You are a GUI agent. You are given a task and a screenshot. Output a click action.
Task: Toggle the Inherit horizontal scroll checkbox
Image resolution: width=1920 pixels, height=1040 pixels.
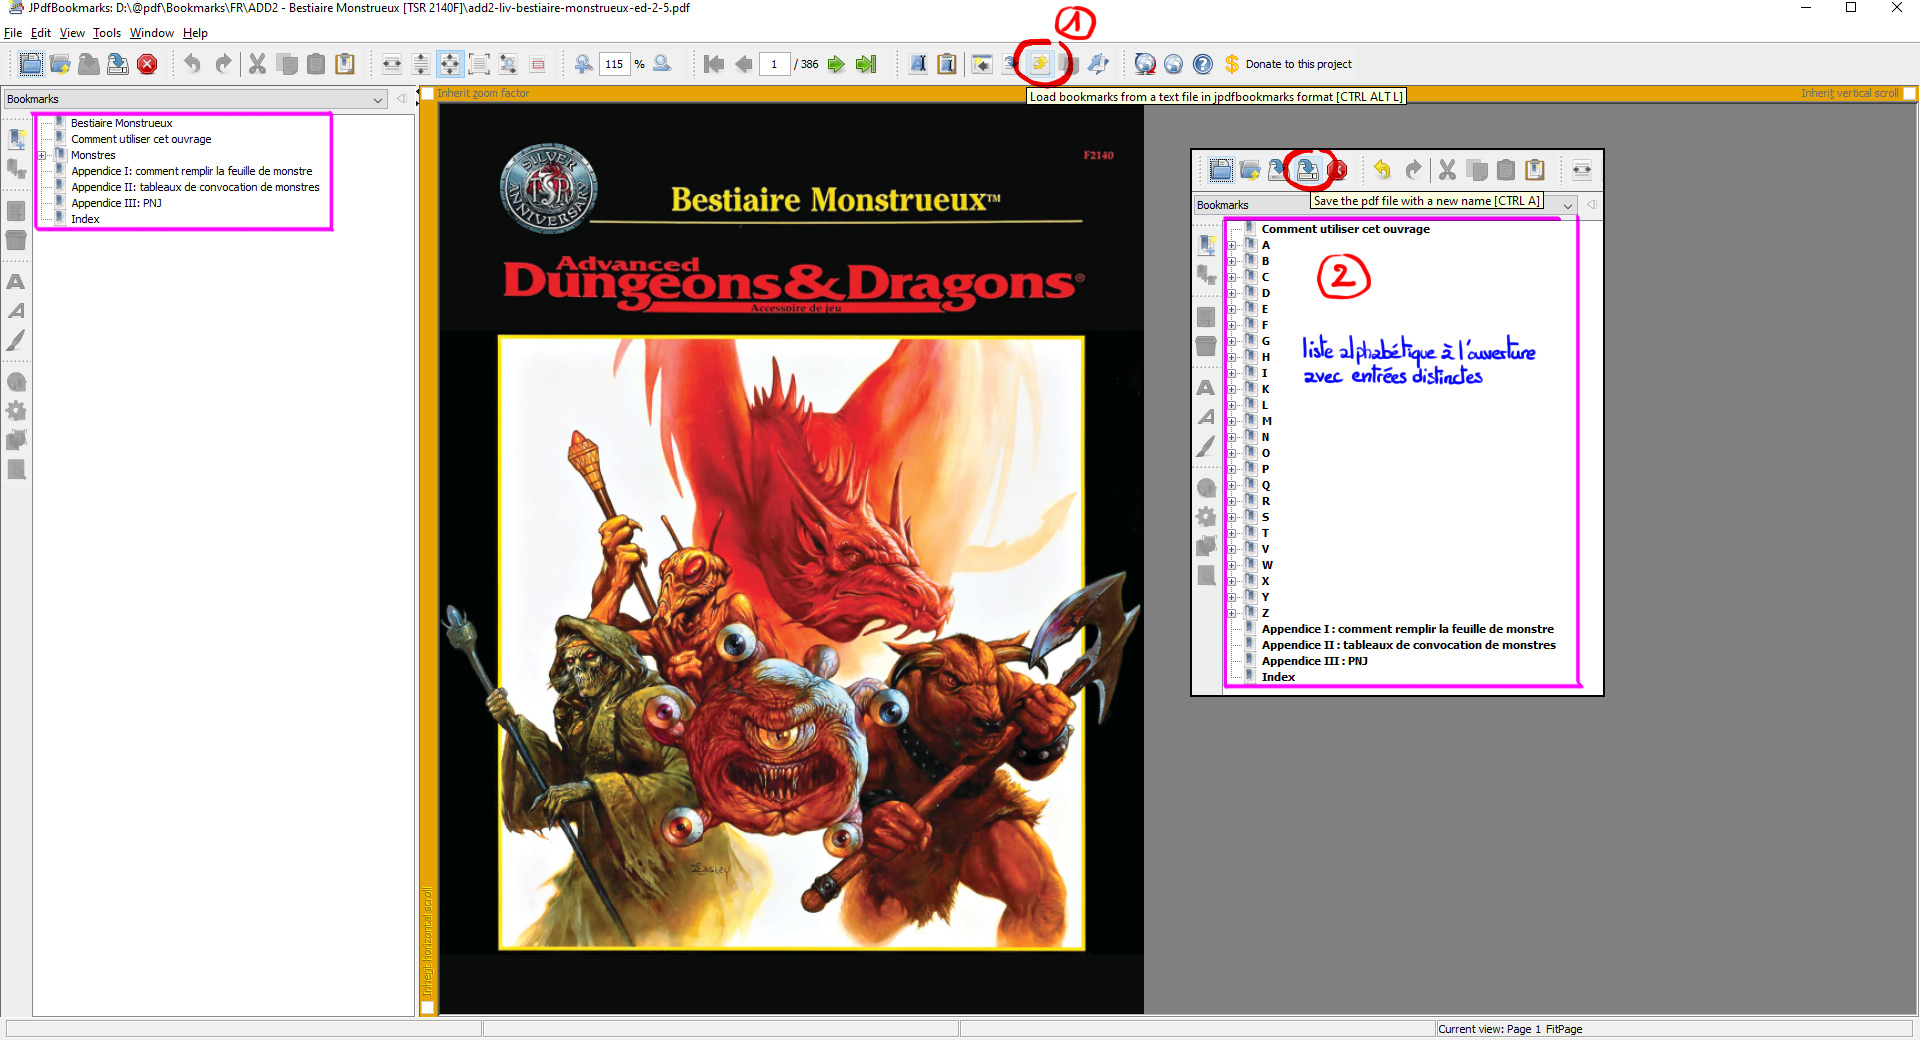pyautogui.click(x=428, y=1007)
